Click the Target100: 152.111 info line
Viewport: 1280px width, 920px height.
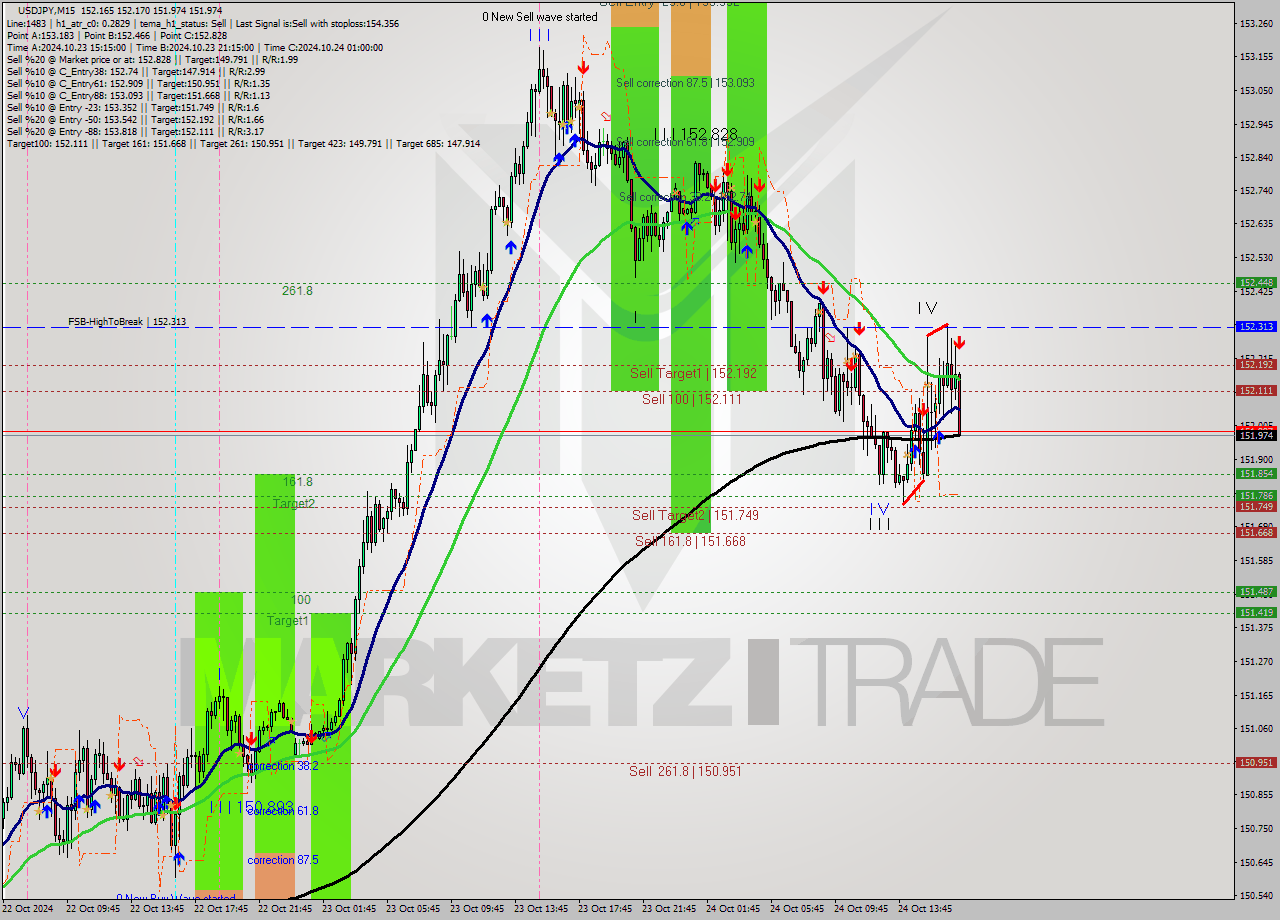click(x=243, y=144)
